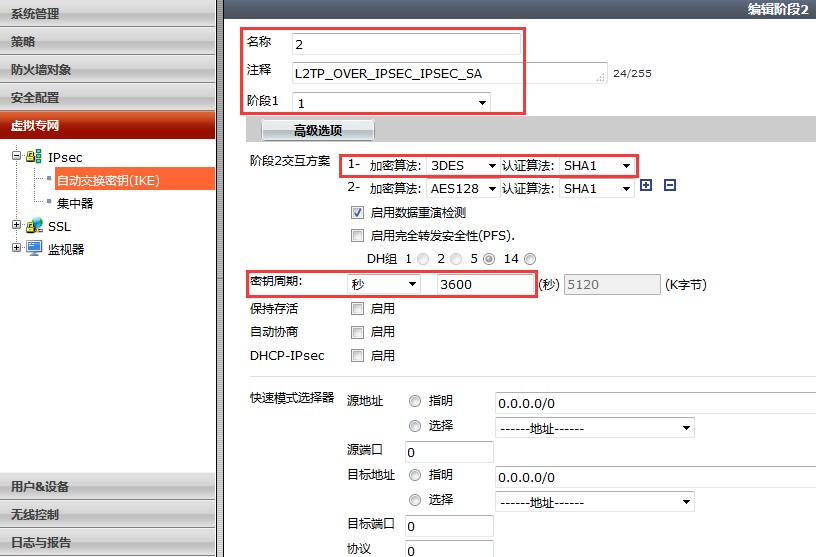This screenshot has width=816, height=557.
Task: Enable 保持存活 checkbox
Action: [x=357, y=309]
